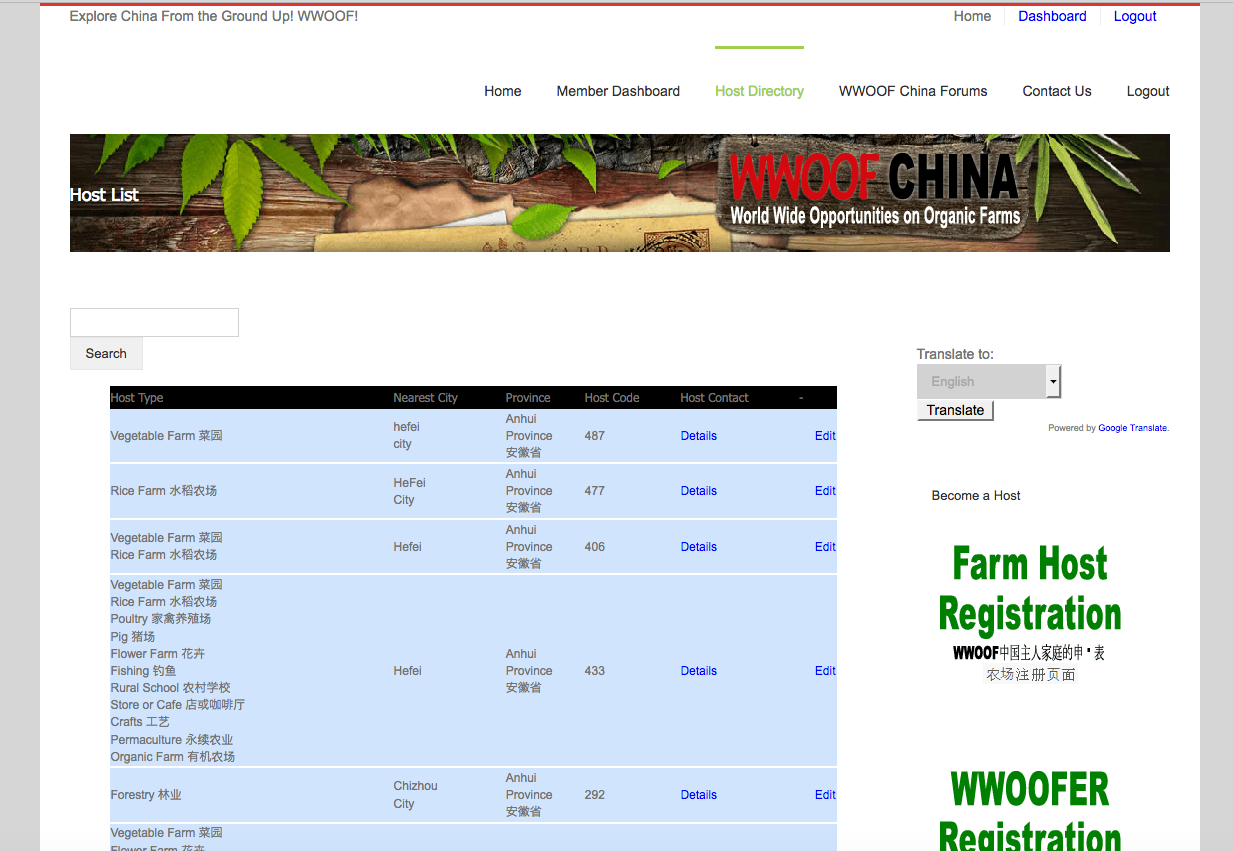Click the Host Code column header
The width and height of the screenshot is (1233, 851).
point(612,398)
